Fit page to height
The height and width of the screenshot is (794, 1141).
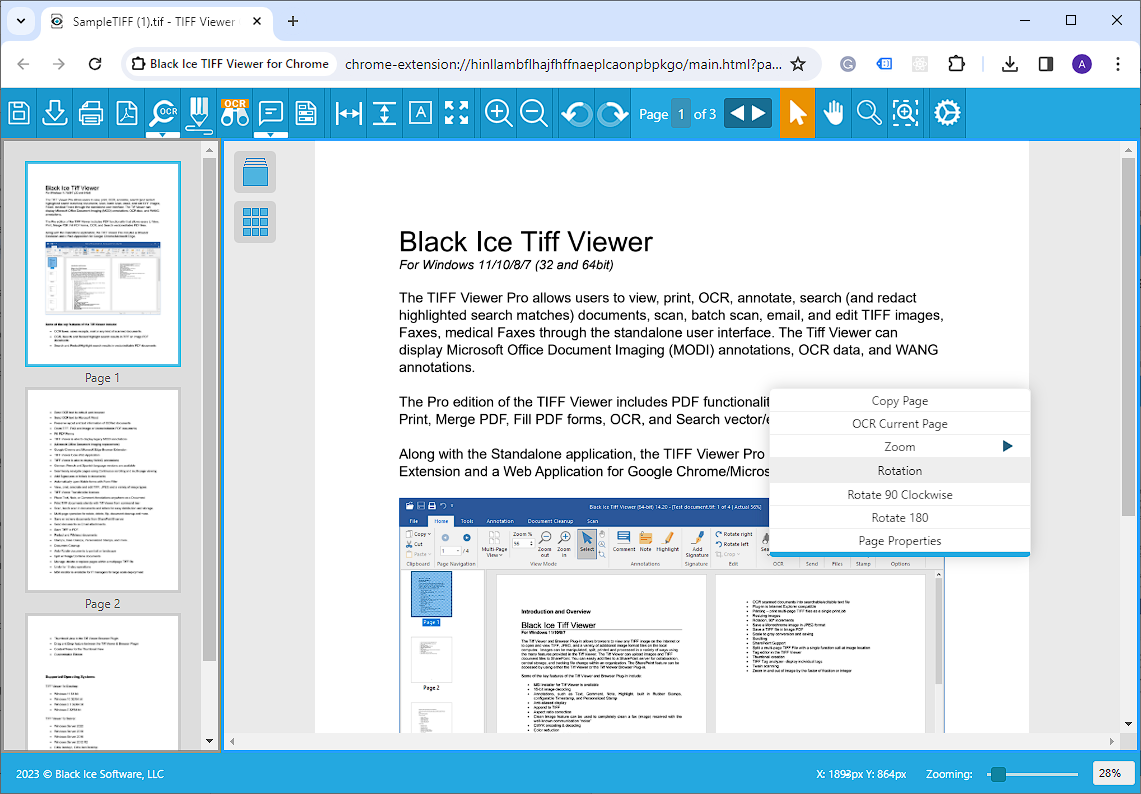pyautogui.click(x=384, y=113)
